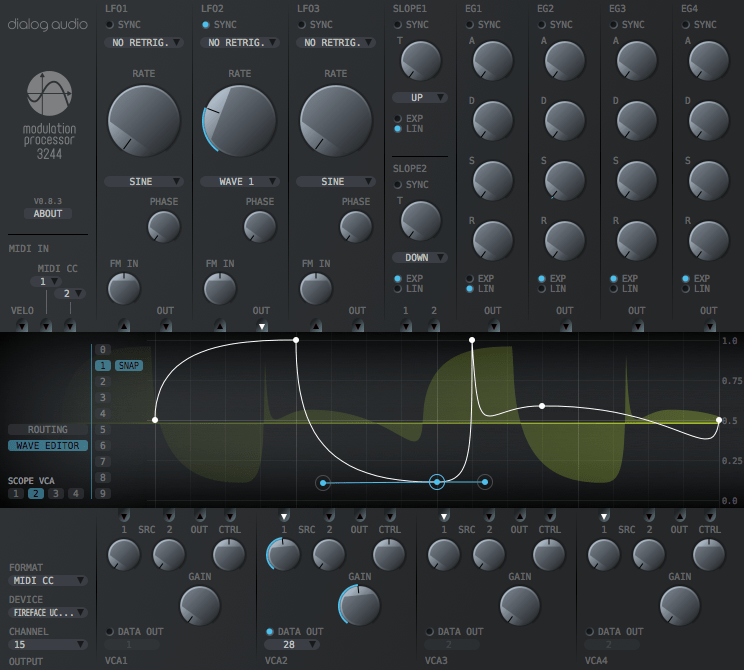Click VCA1 input 1 jack
The height and width of the screenshot is (670, 744).
point(124,515)
